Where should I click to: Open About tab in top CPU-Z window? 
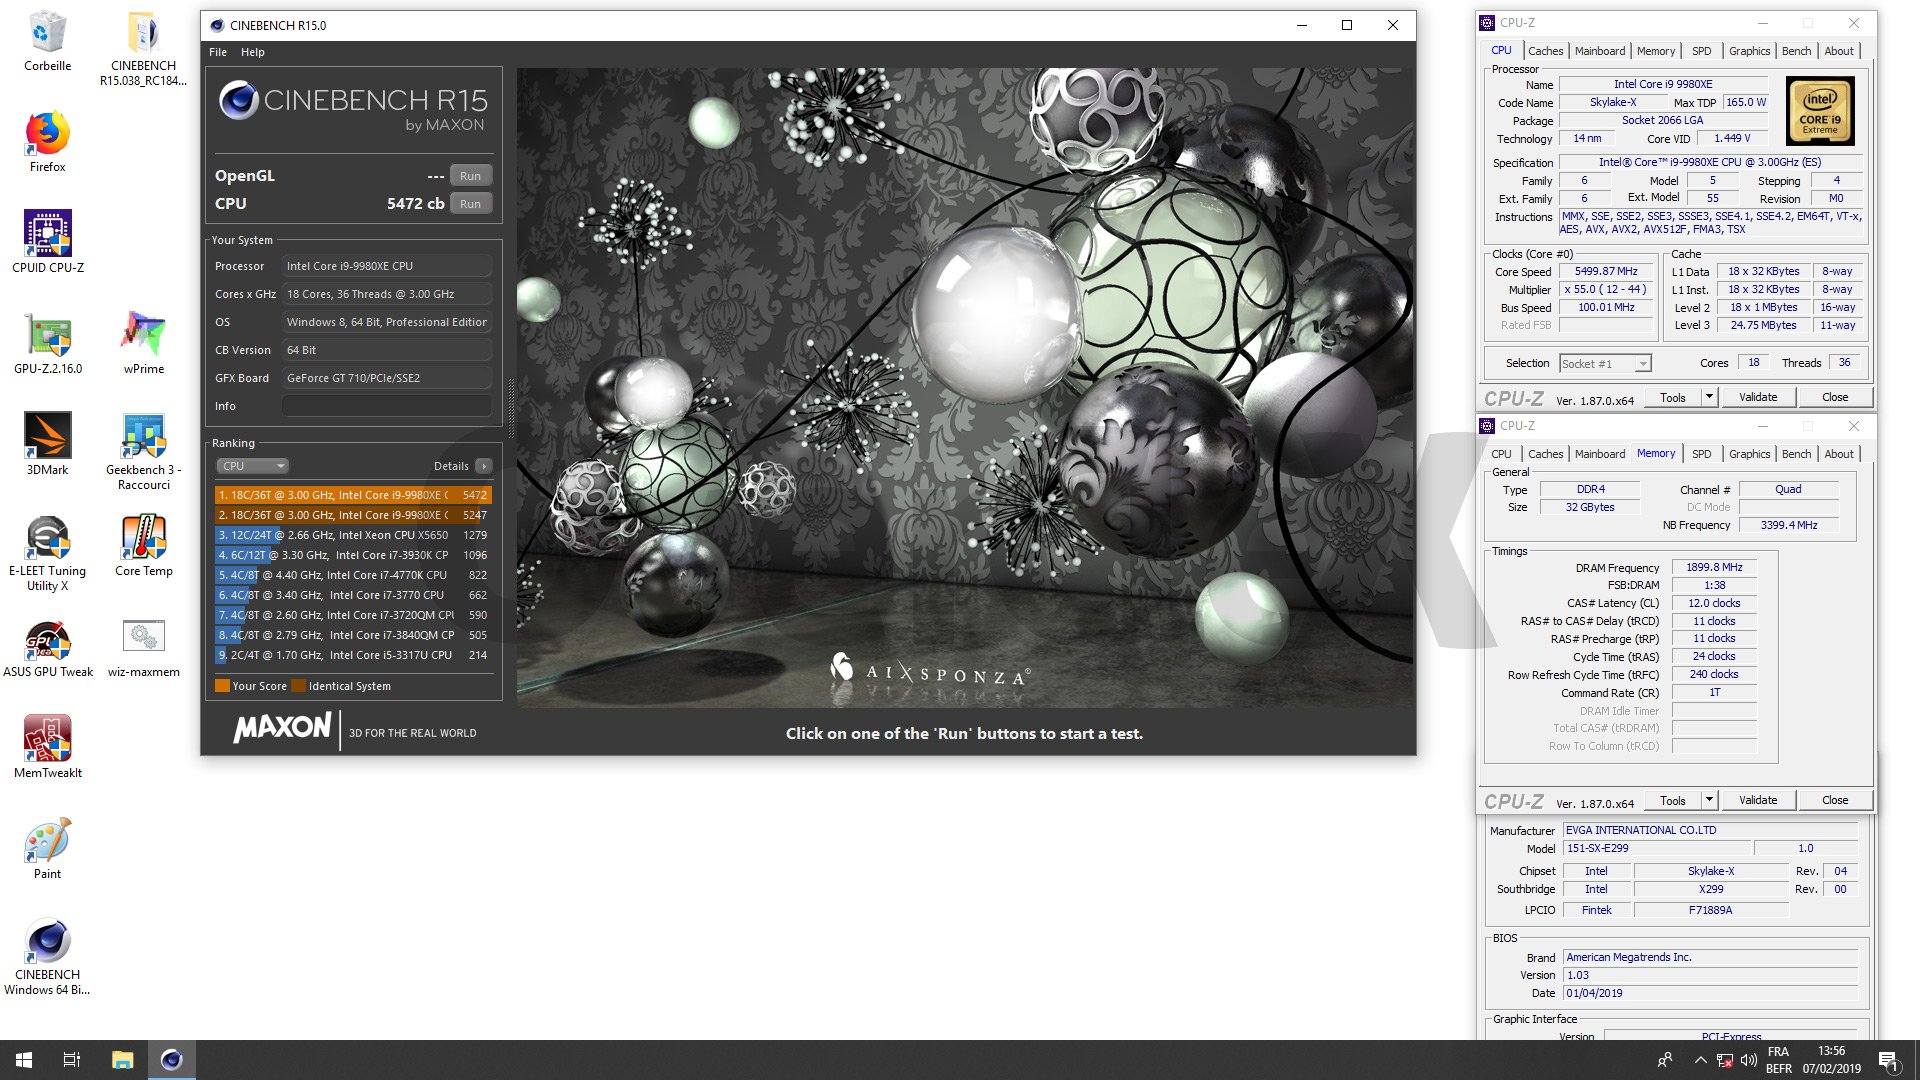1838,51
